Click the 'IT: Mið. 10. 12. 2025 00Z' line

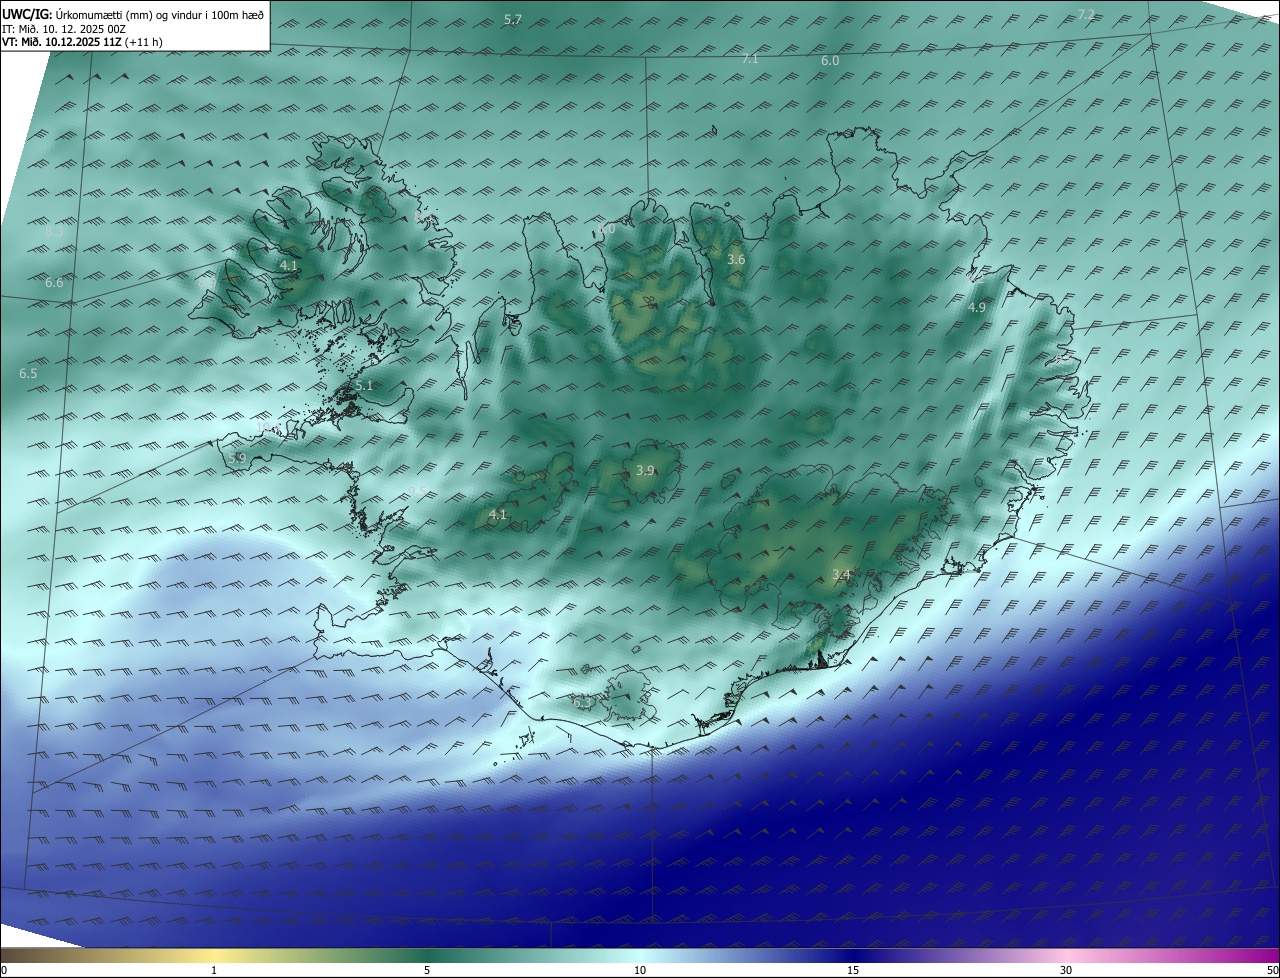click(63, 28)
